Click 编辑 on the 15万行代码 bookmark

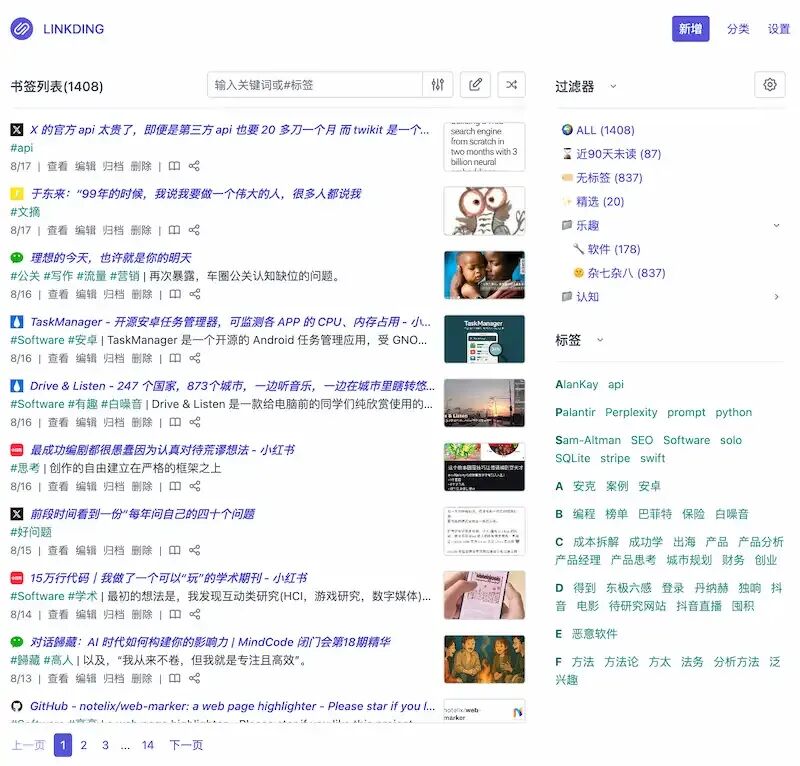[86, 614]
